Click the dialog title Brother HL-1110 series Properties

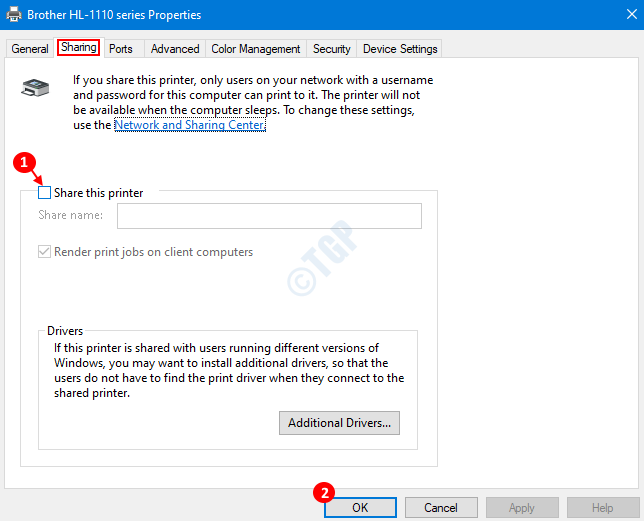click(x=114, y=15)
